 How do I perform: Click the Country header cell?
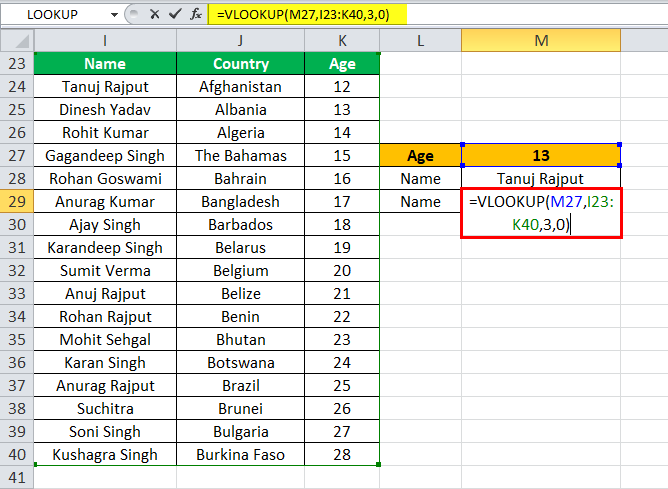(x=240, y=63)
